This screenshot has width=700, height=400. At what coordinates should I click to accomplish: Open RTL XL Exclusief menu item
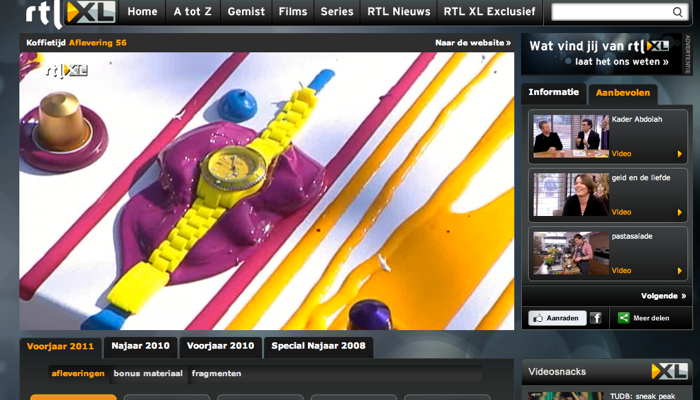pyautogui.click(x=489, y=12)
